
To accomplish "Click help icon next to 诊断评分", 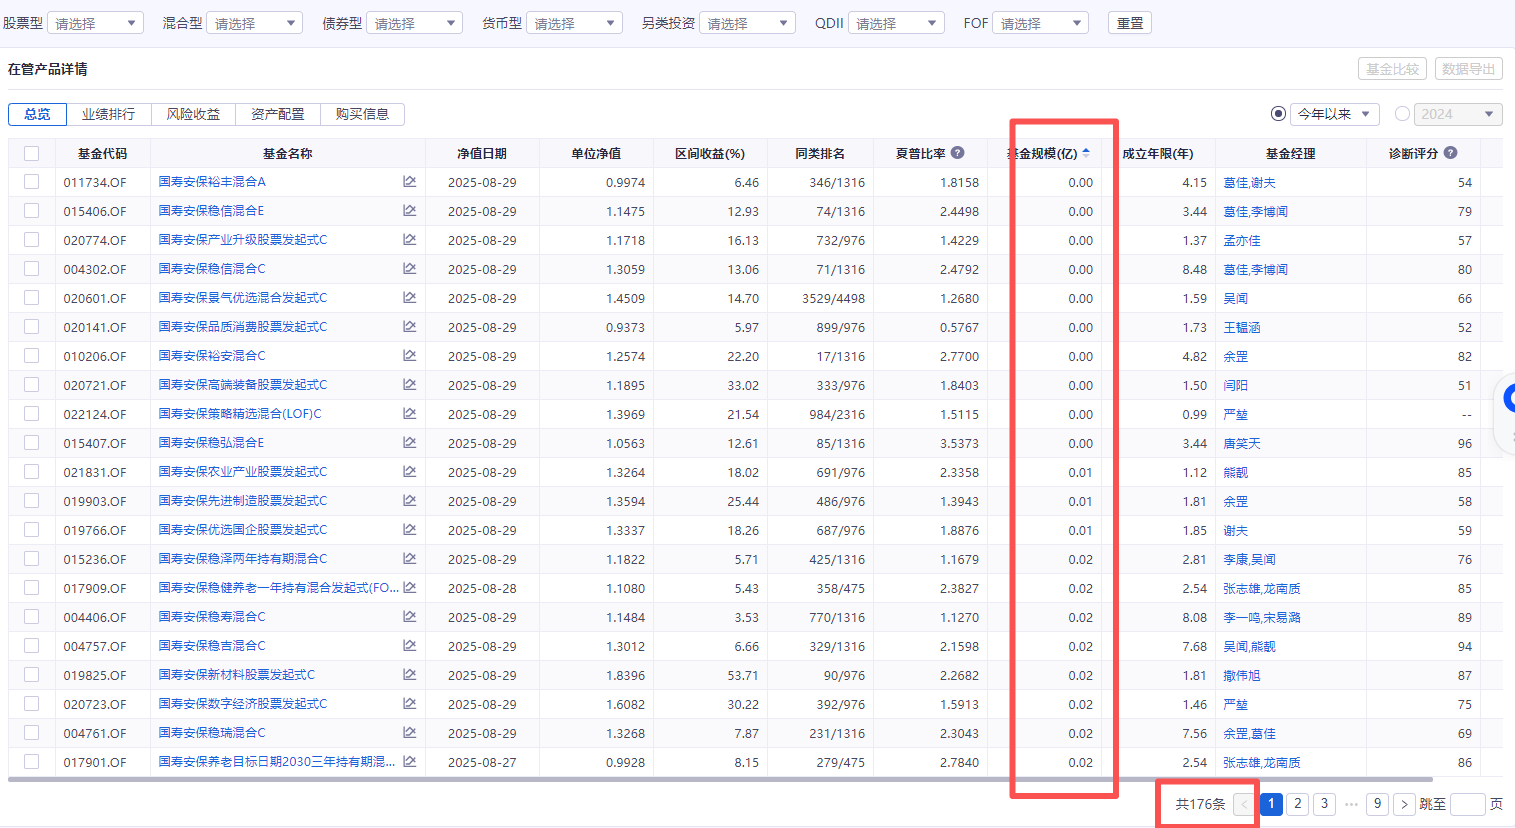I will (1450, 153).
